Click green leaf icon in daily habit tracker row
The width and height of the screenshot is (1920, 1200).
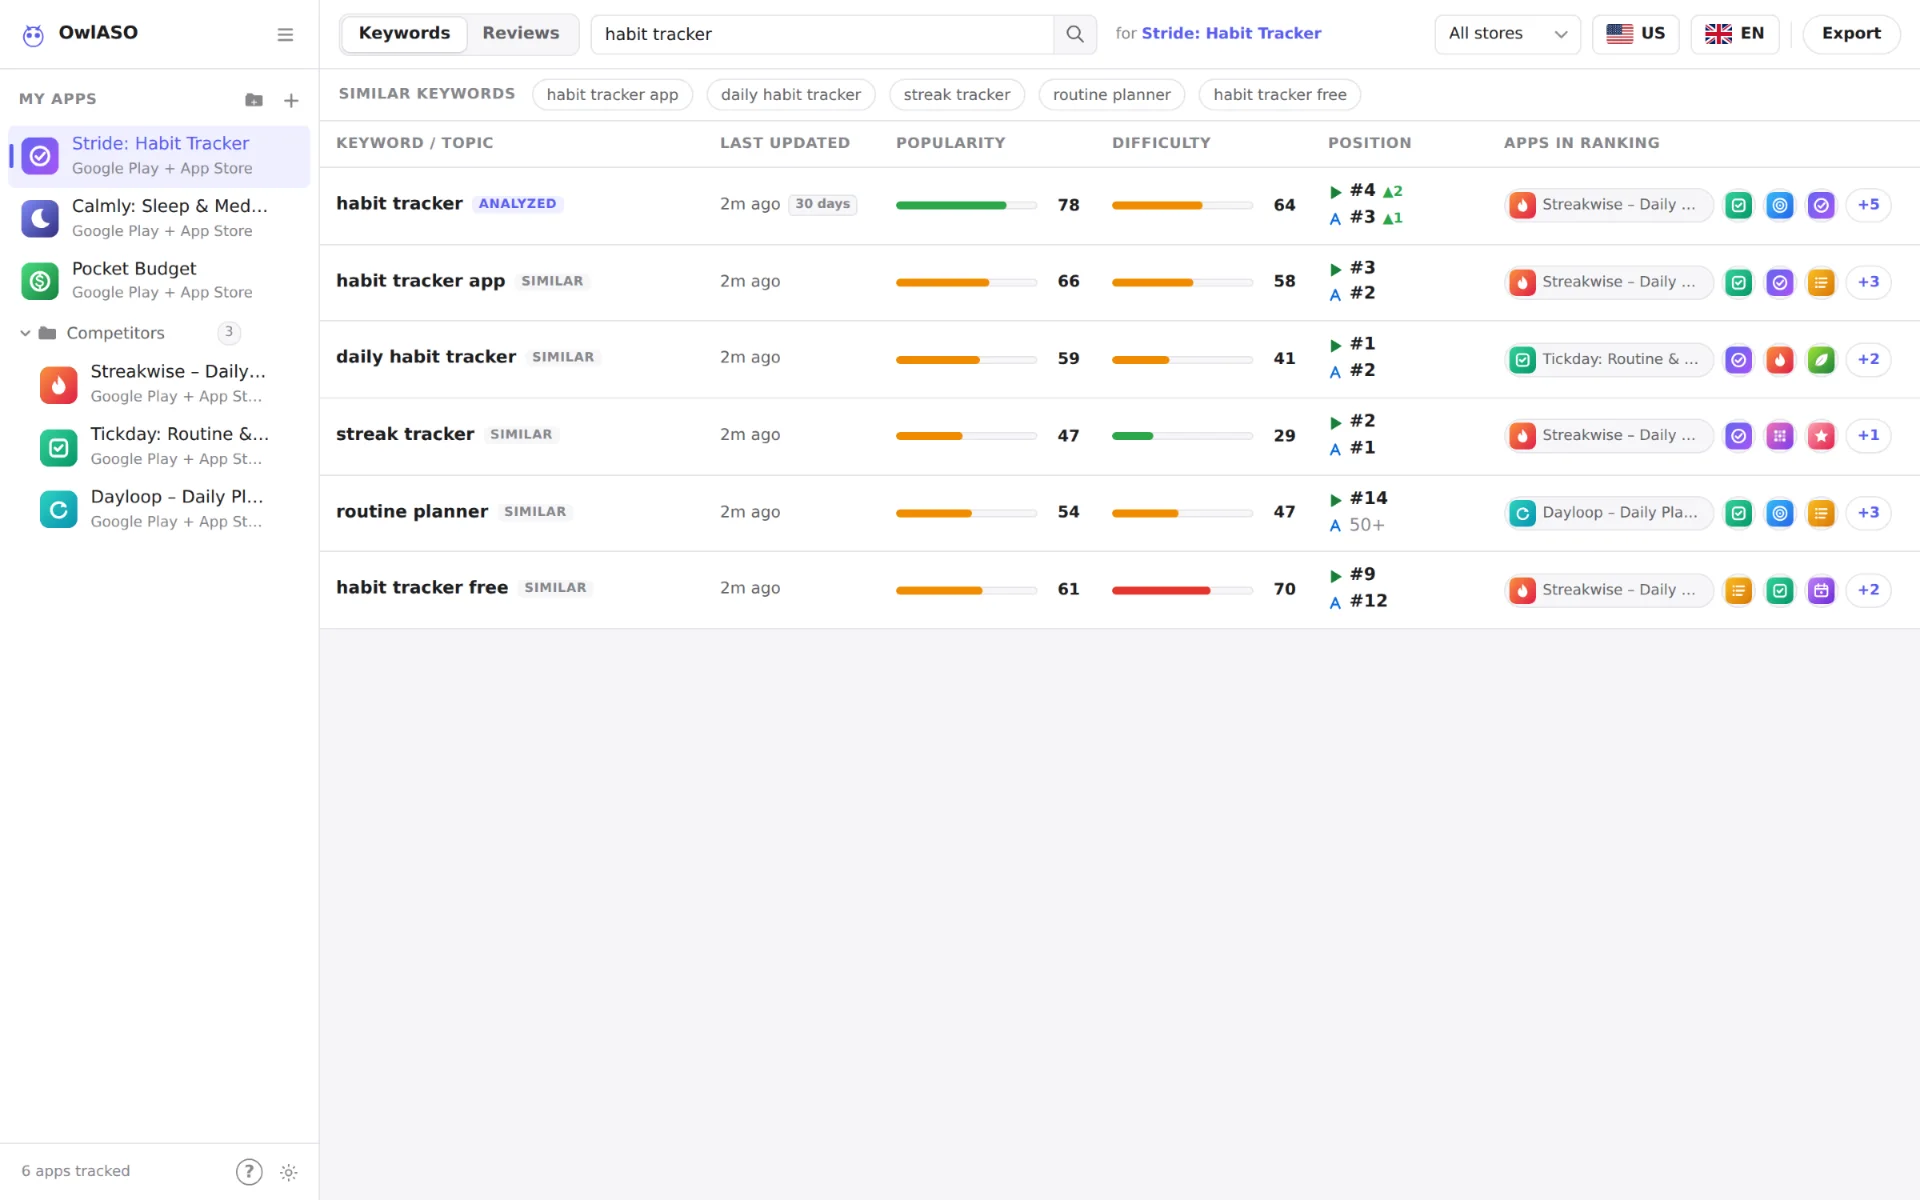coord(1821,359)
